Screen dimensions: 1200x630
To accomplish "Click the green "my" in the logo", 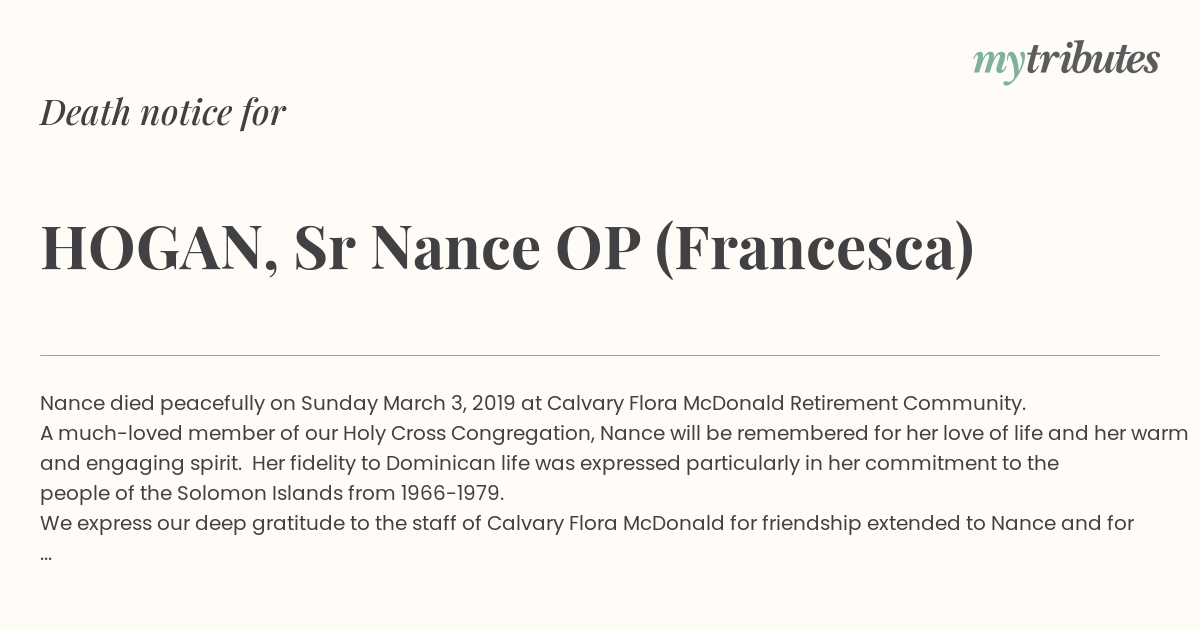I will [x=998, y=62].
